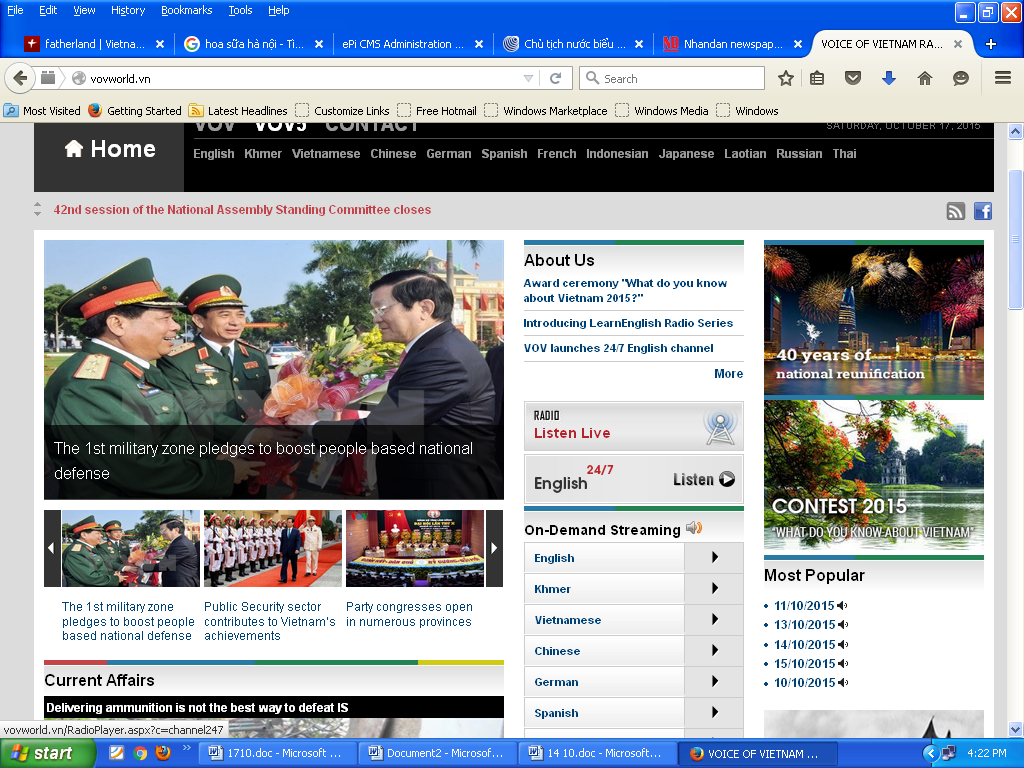
Task: Open the Party congresses thumbnail
Action: 415,548
